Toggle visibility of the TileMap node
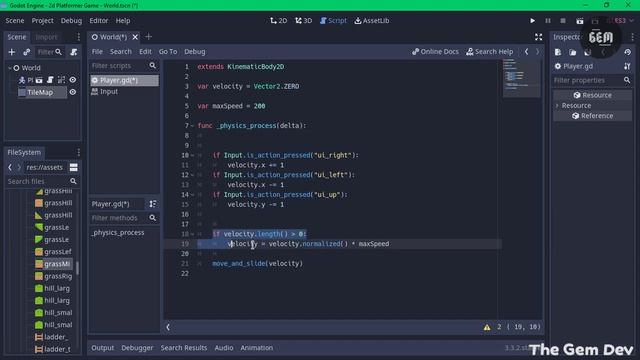Viewport: 640px width, 360px height. click(73, 92)
